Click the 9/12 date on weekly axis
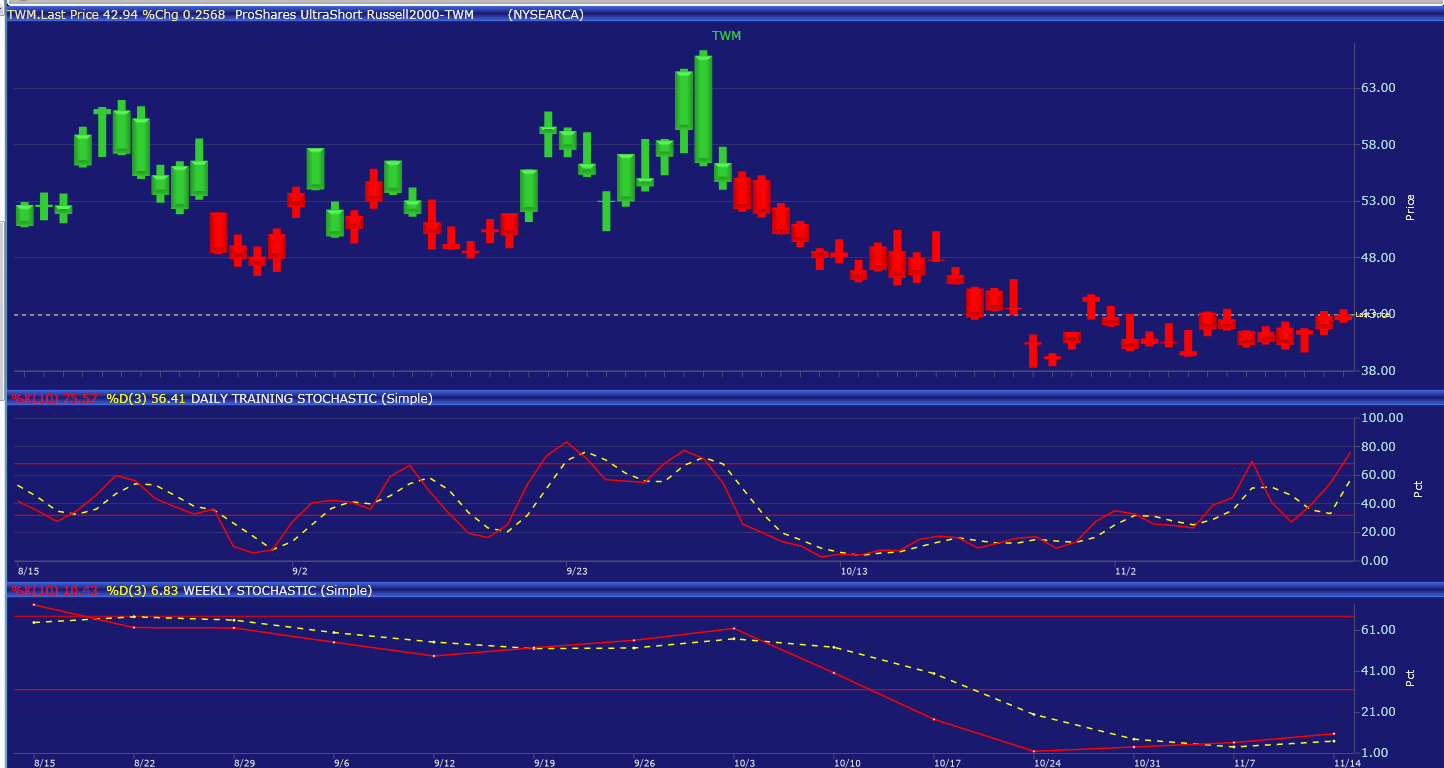The image size is (1444, 768). (445, 762)
